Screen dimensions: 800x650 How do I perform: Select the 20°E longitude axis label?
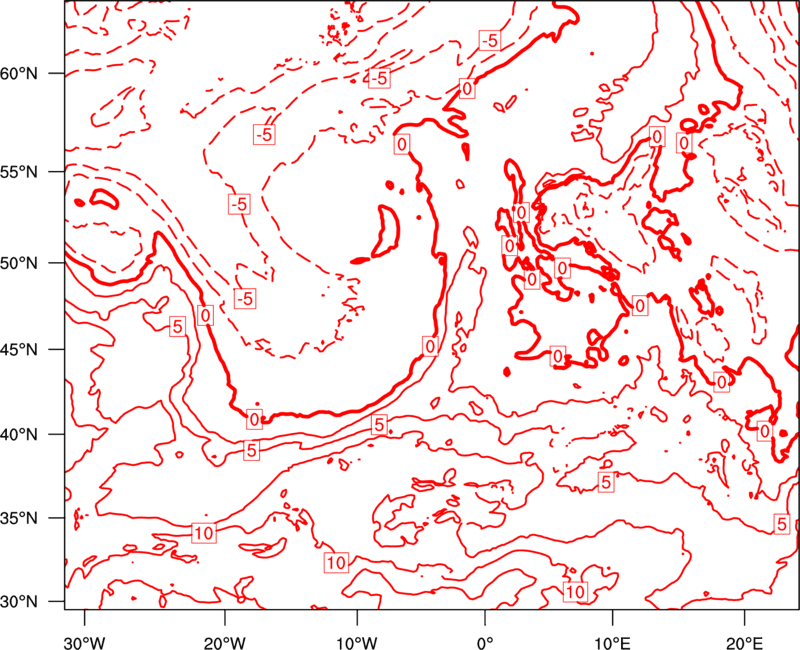pos(744,643)
